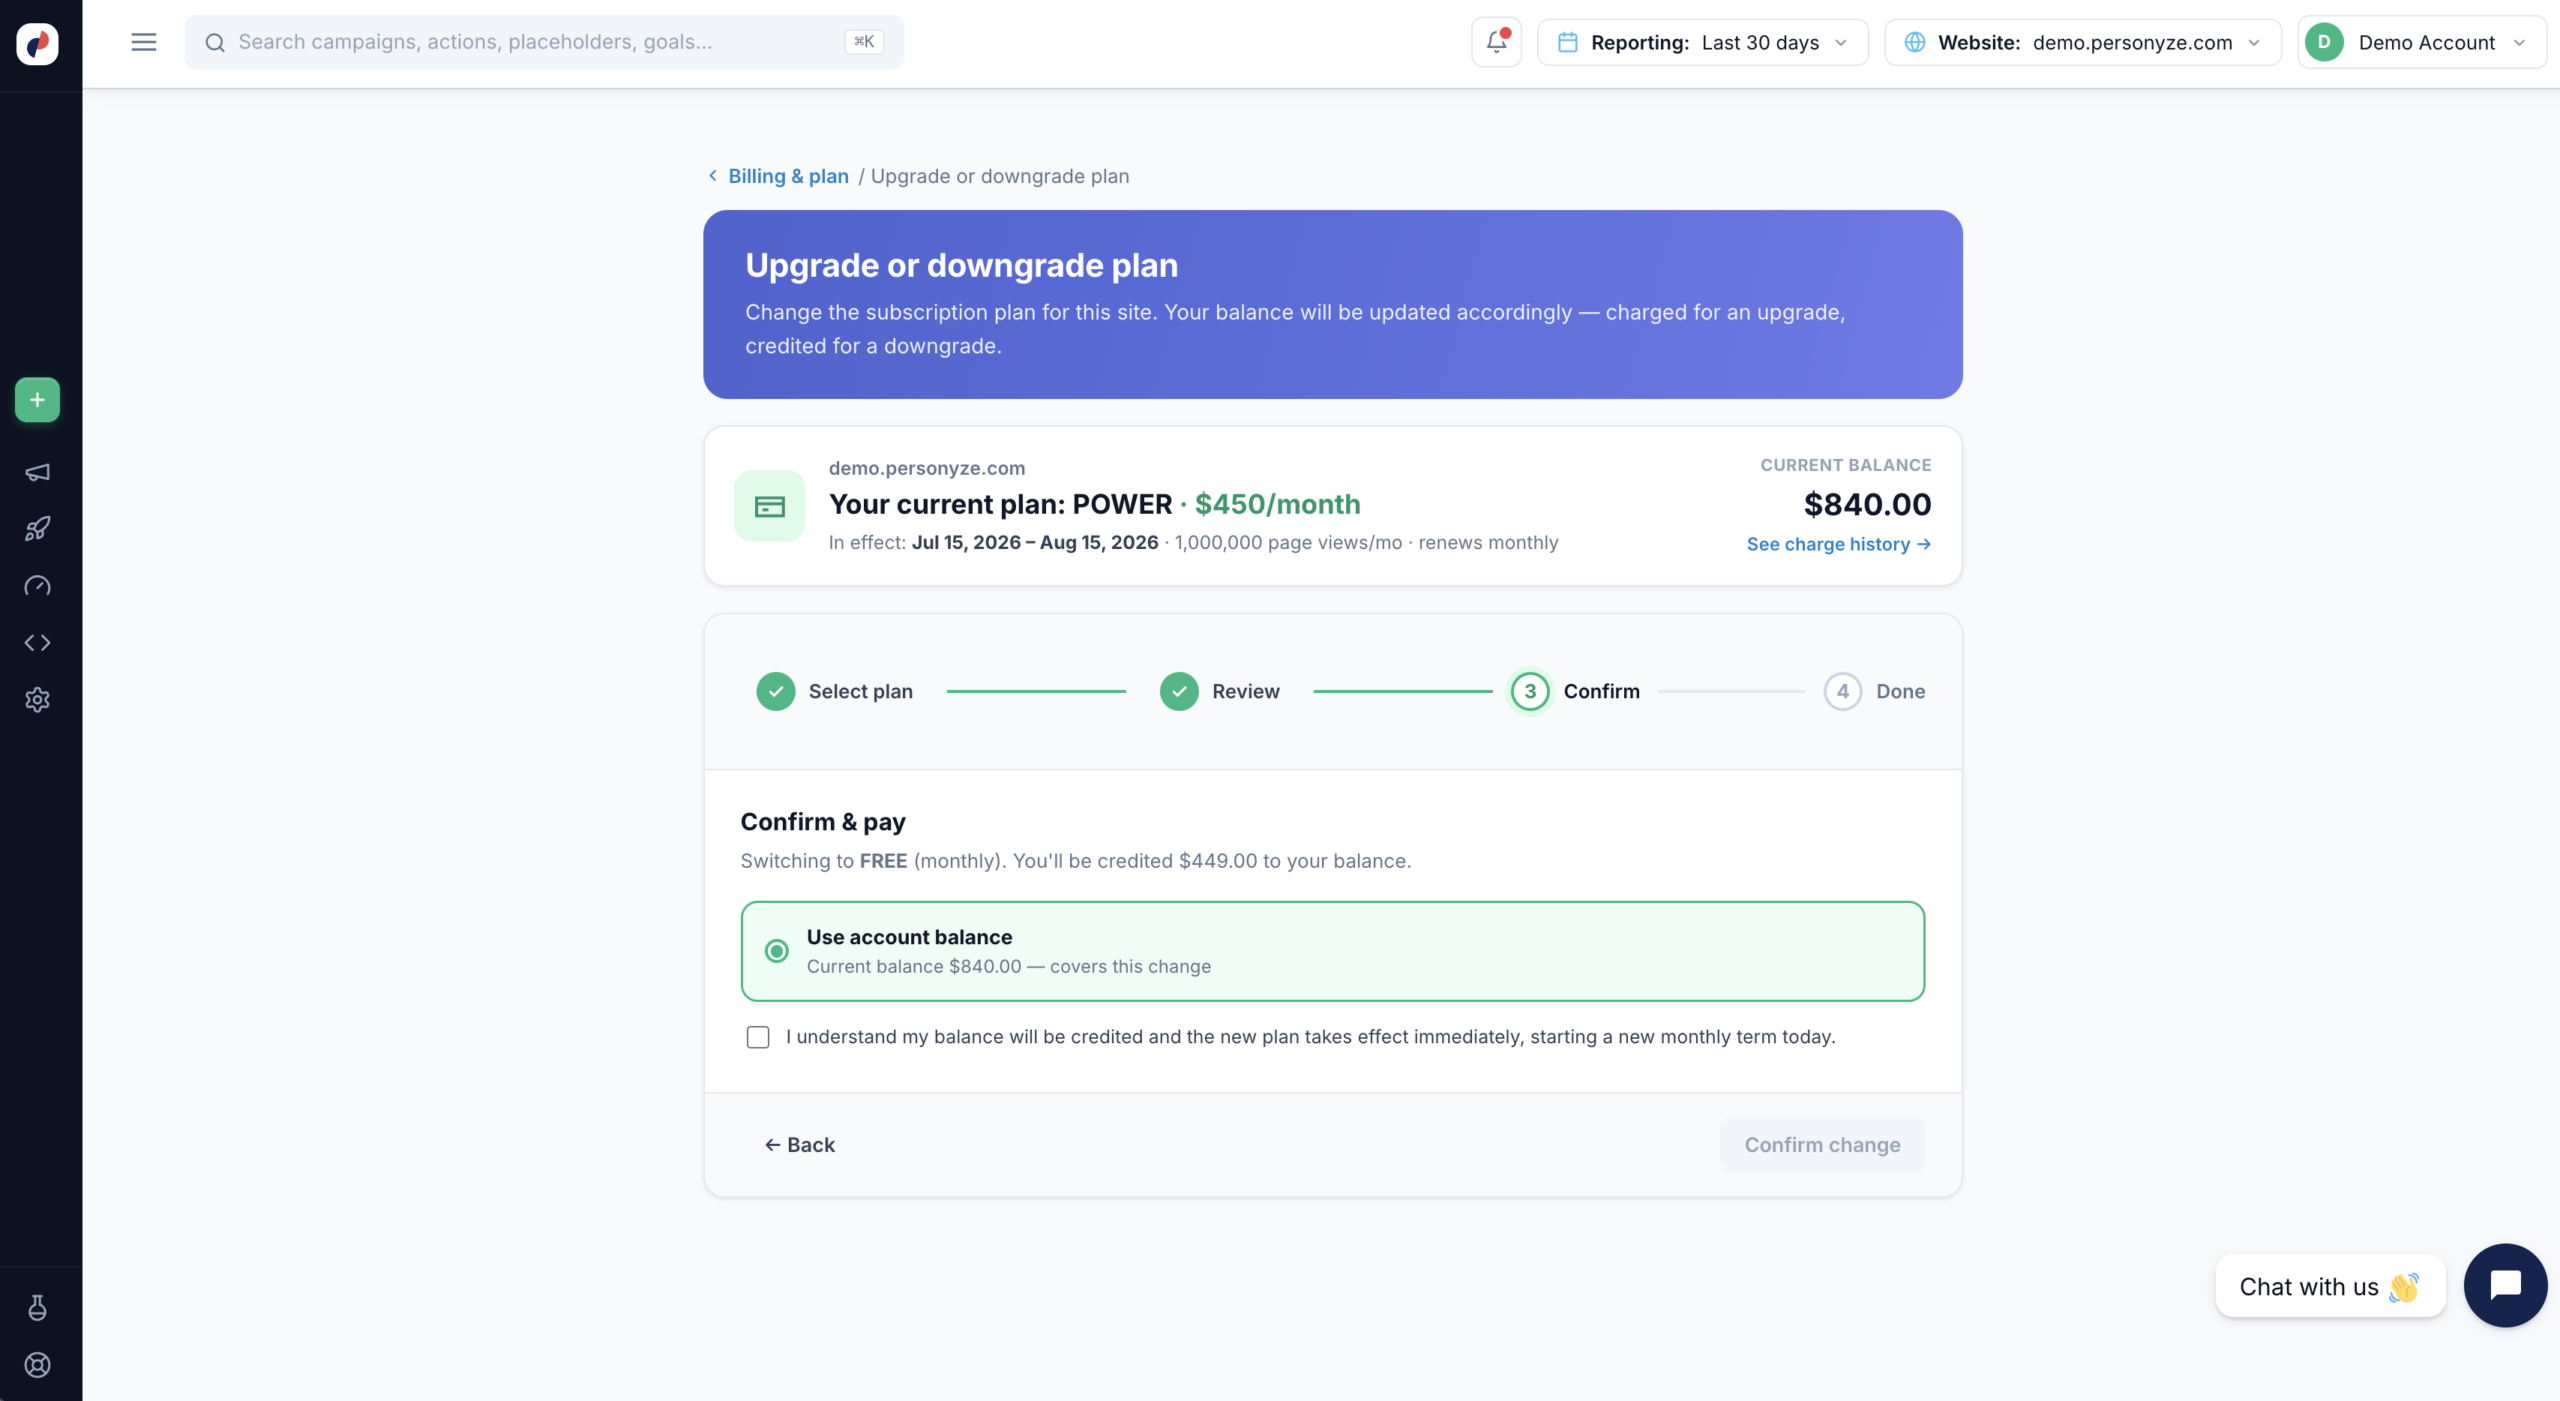The width and height of the screenshot is (2560, 1401).
Task: Click the green plus create button
Action: click(x=37, y=400)
